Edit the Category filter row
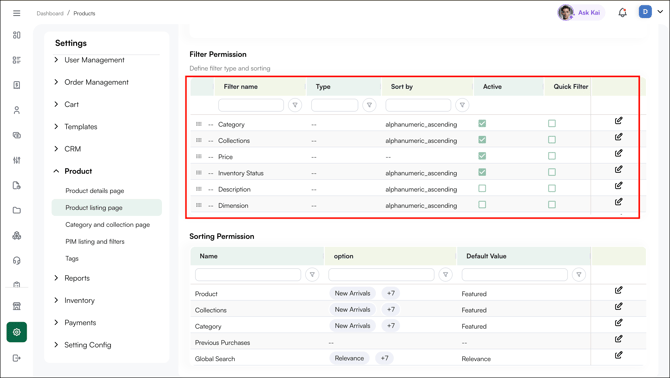Image resolution: width=670 pixels, height=378 pixels. tap(618, 121)
